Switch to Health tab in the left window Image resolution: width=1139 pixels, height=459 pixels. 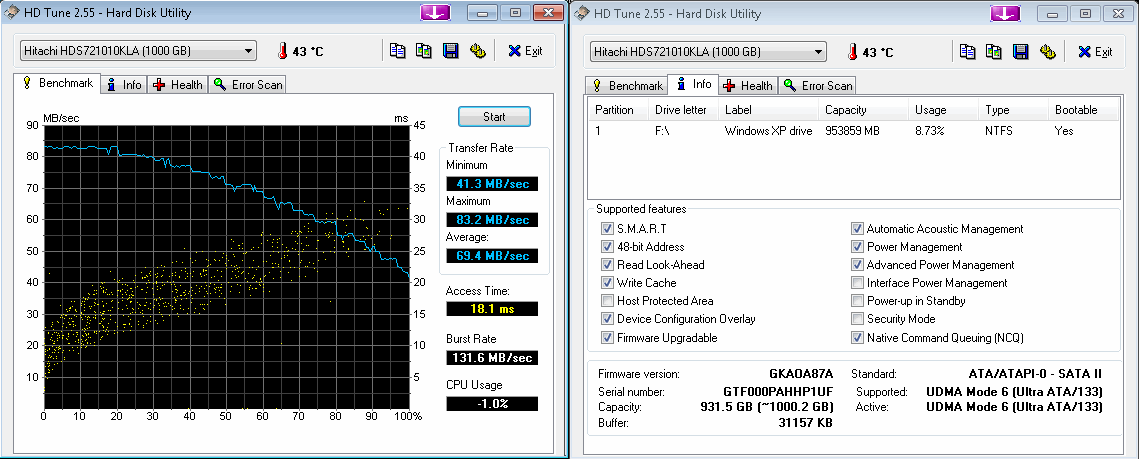tap(178, 85)
